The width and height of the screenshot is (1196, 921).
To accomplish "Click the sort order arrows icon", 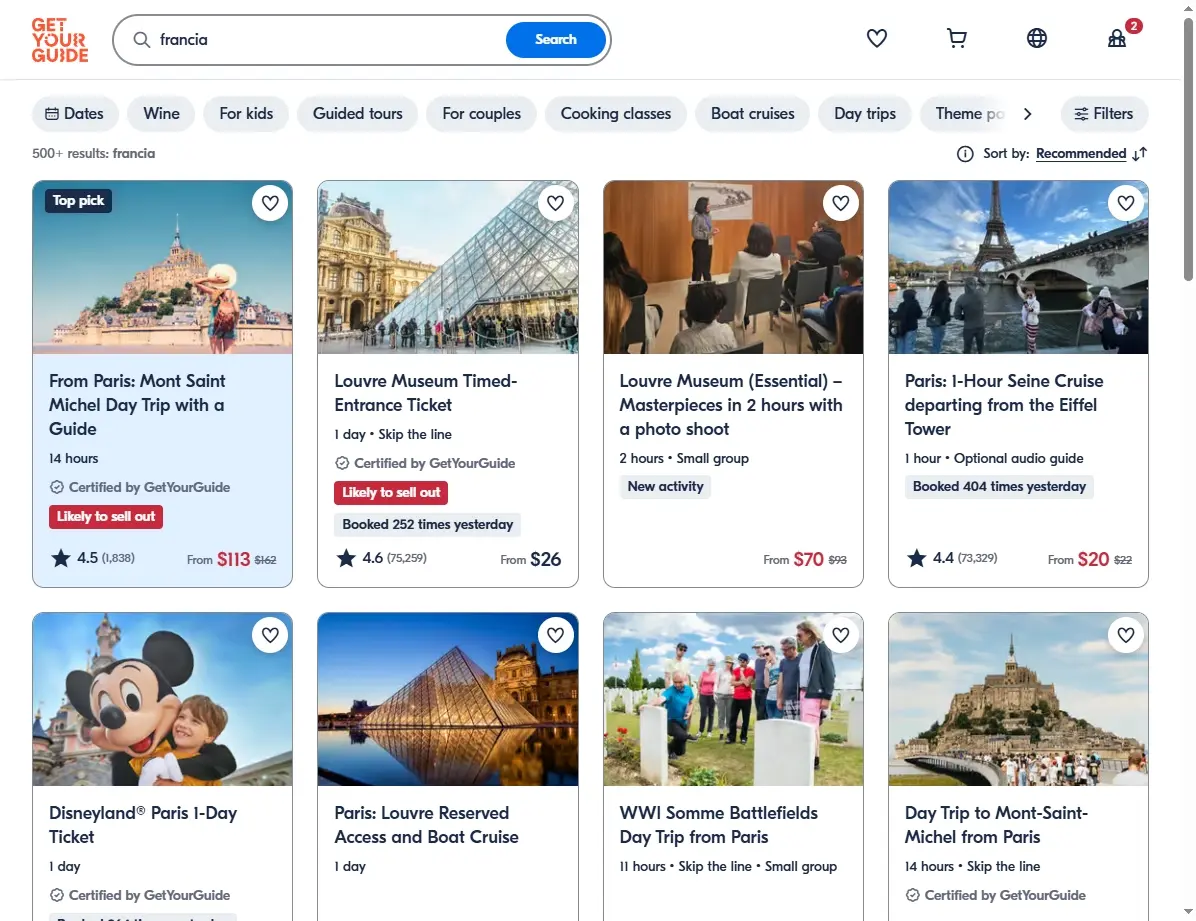I will tap(1140, 154).
